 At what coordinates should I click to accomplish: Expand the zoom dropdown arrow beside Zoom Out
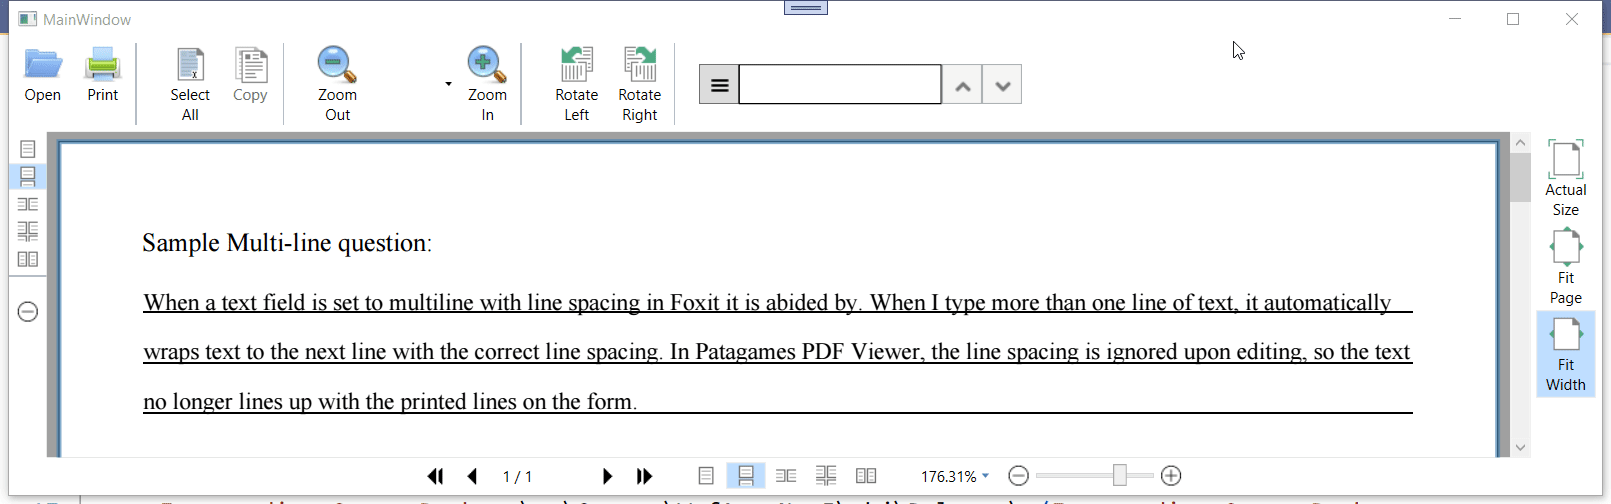tap(448, 84)
